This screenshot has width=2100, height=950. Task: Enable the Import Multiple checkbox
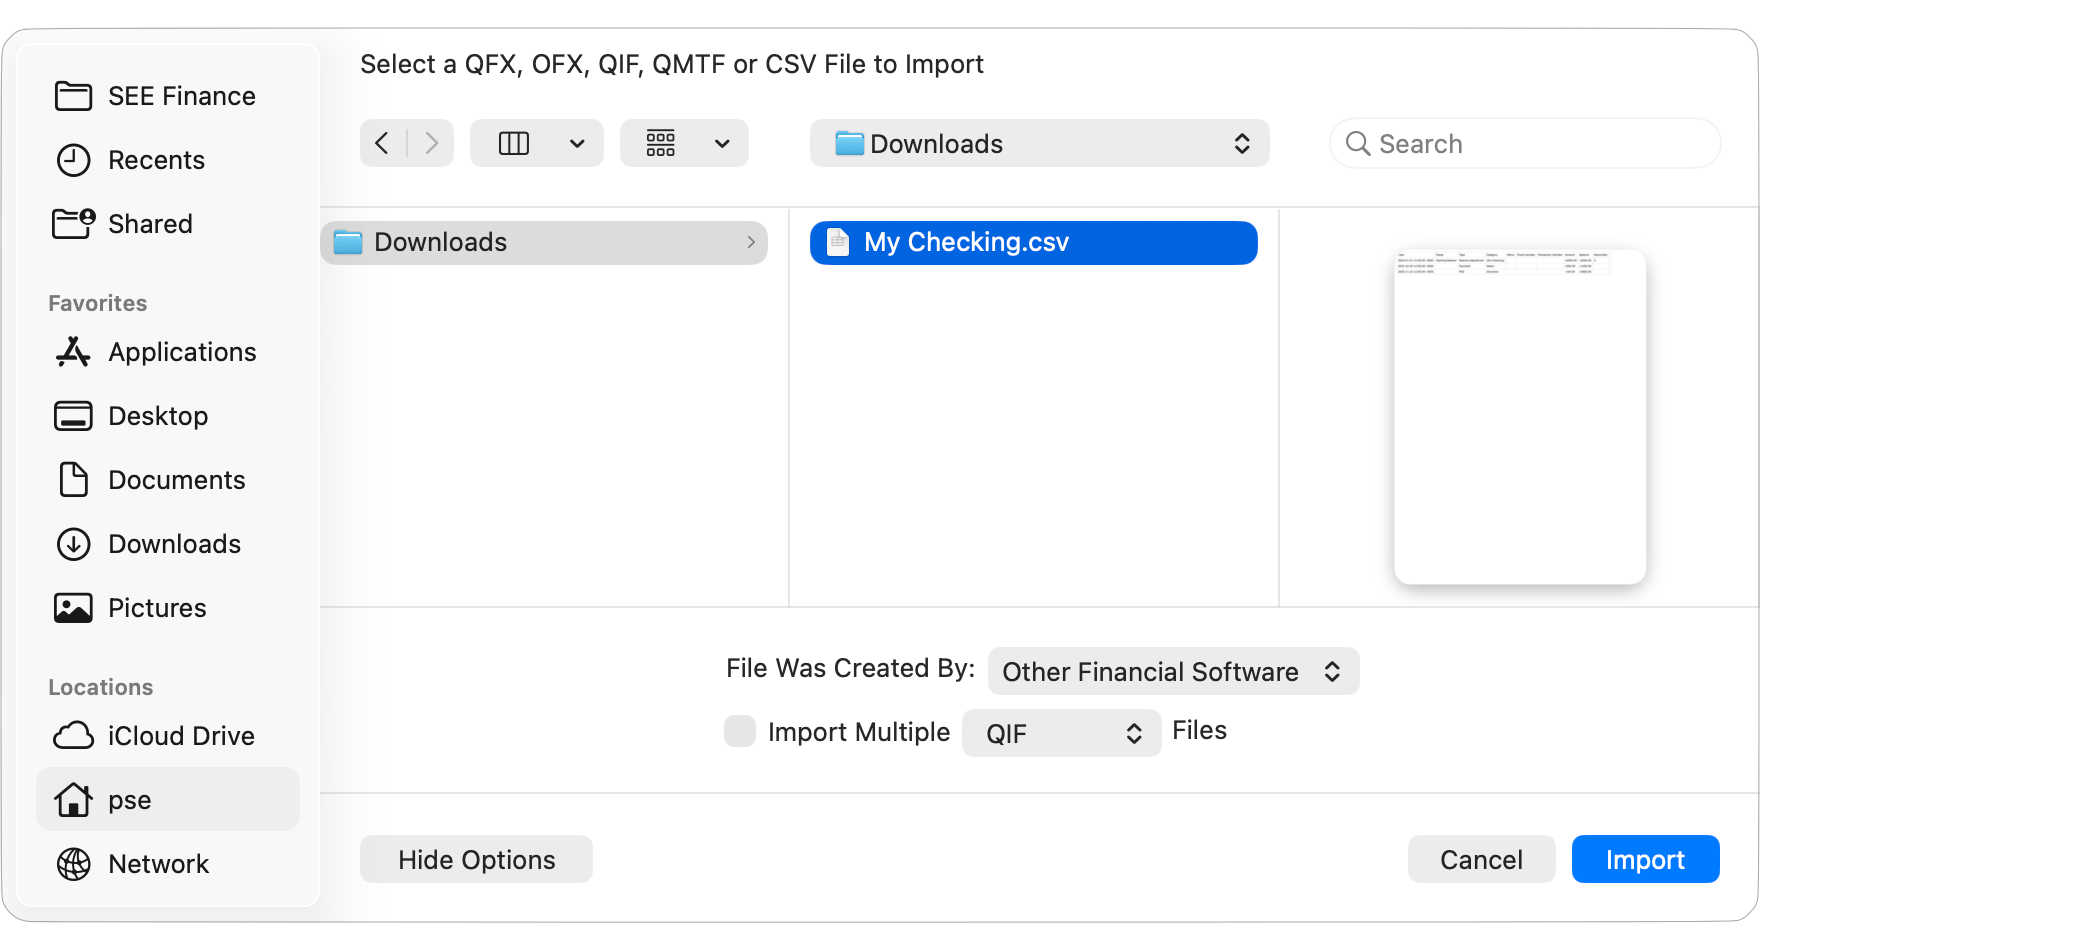click(739, 731)
